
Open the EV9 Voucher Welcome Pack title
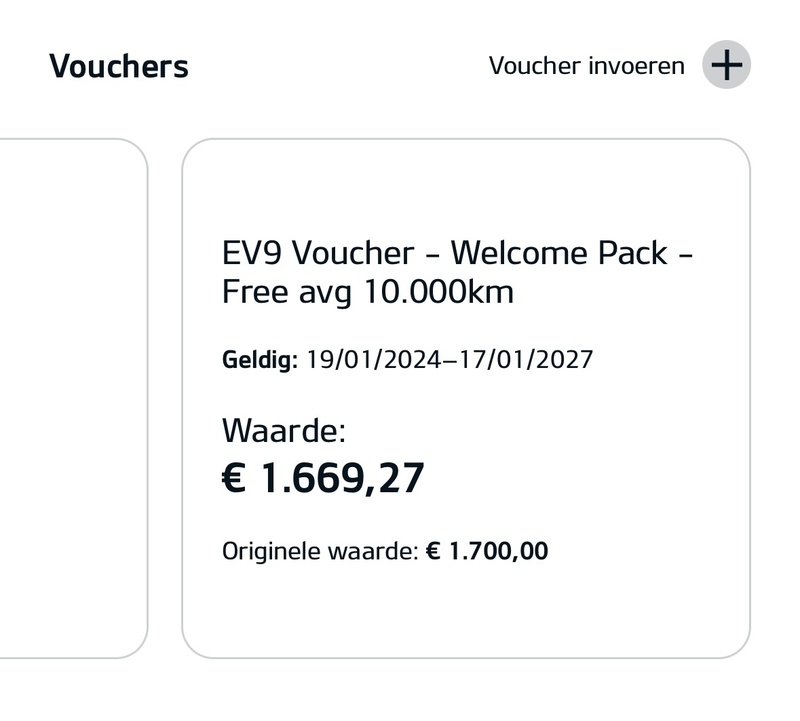click(457, 253)
